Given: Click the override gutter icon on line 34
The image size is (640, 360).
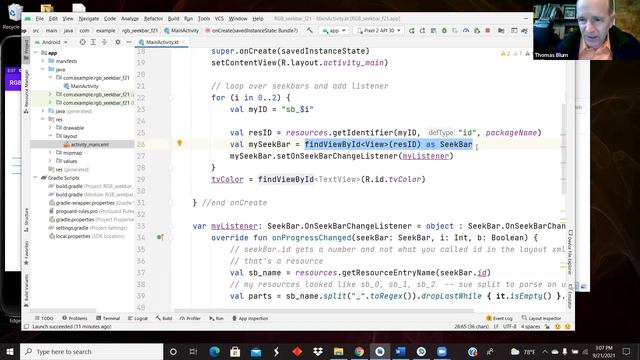Looking at the screenshot, I should (x=160, y=237).
